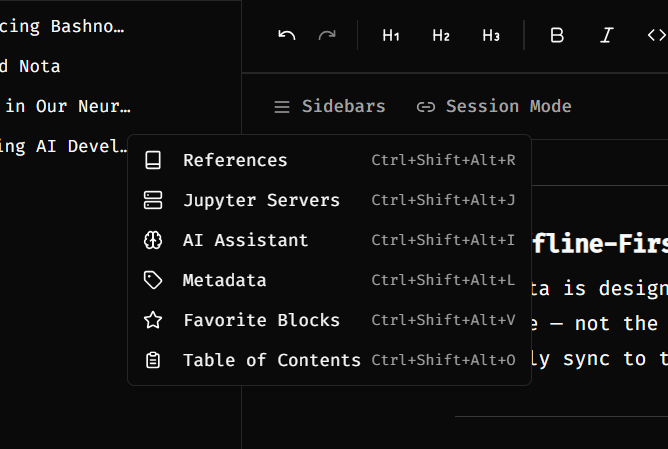This screenshot has height=449, width=668.
Task: Click the Table of Contents clipboard icon
Action: [153, 360]
